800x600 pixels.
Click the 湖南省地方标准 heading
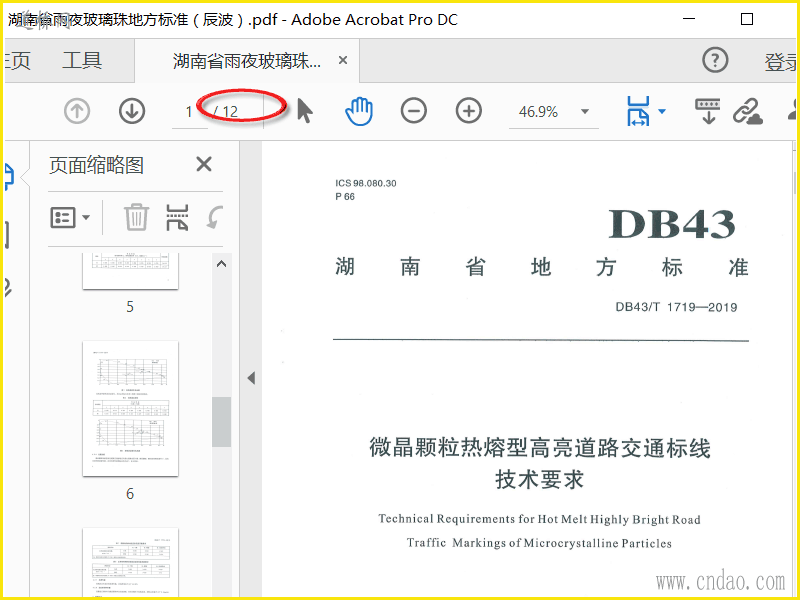click(542, 267)
